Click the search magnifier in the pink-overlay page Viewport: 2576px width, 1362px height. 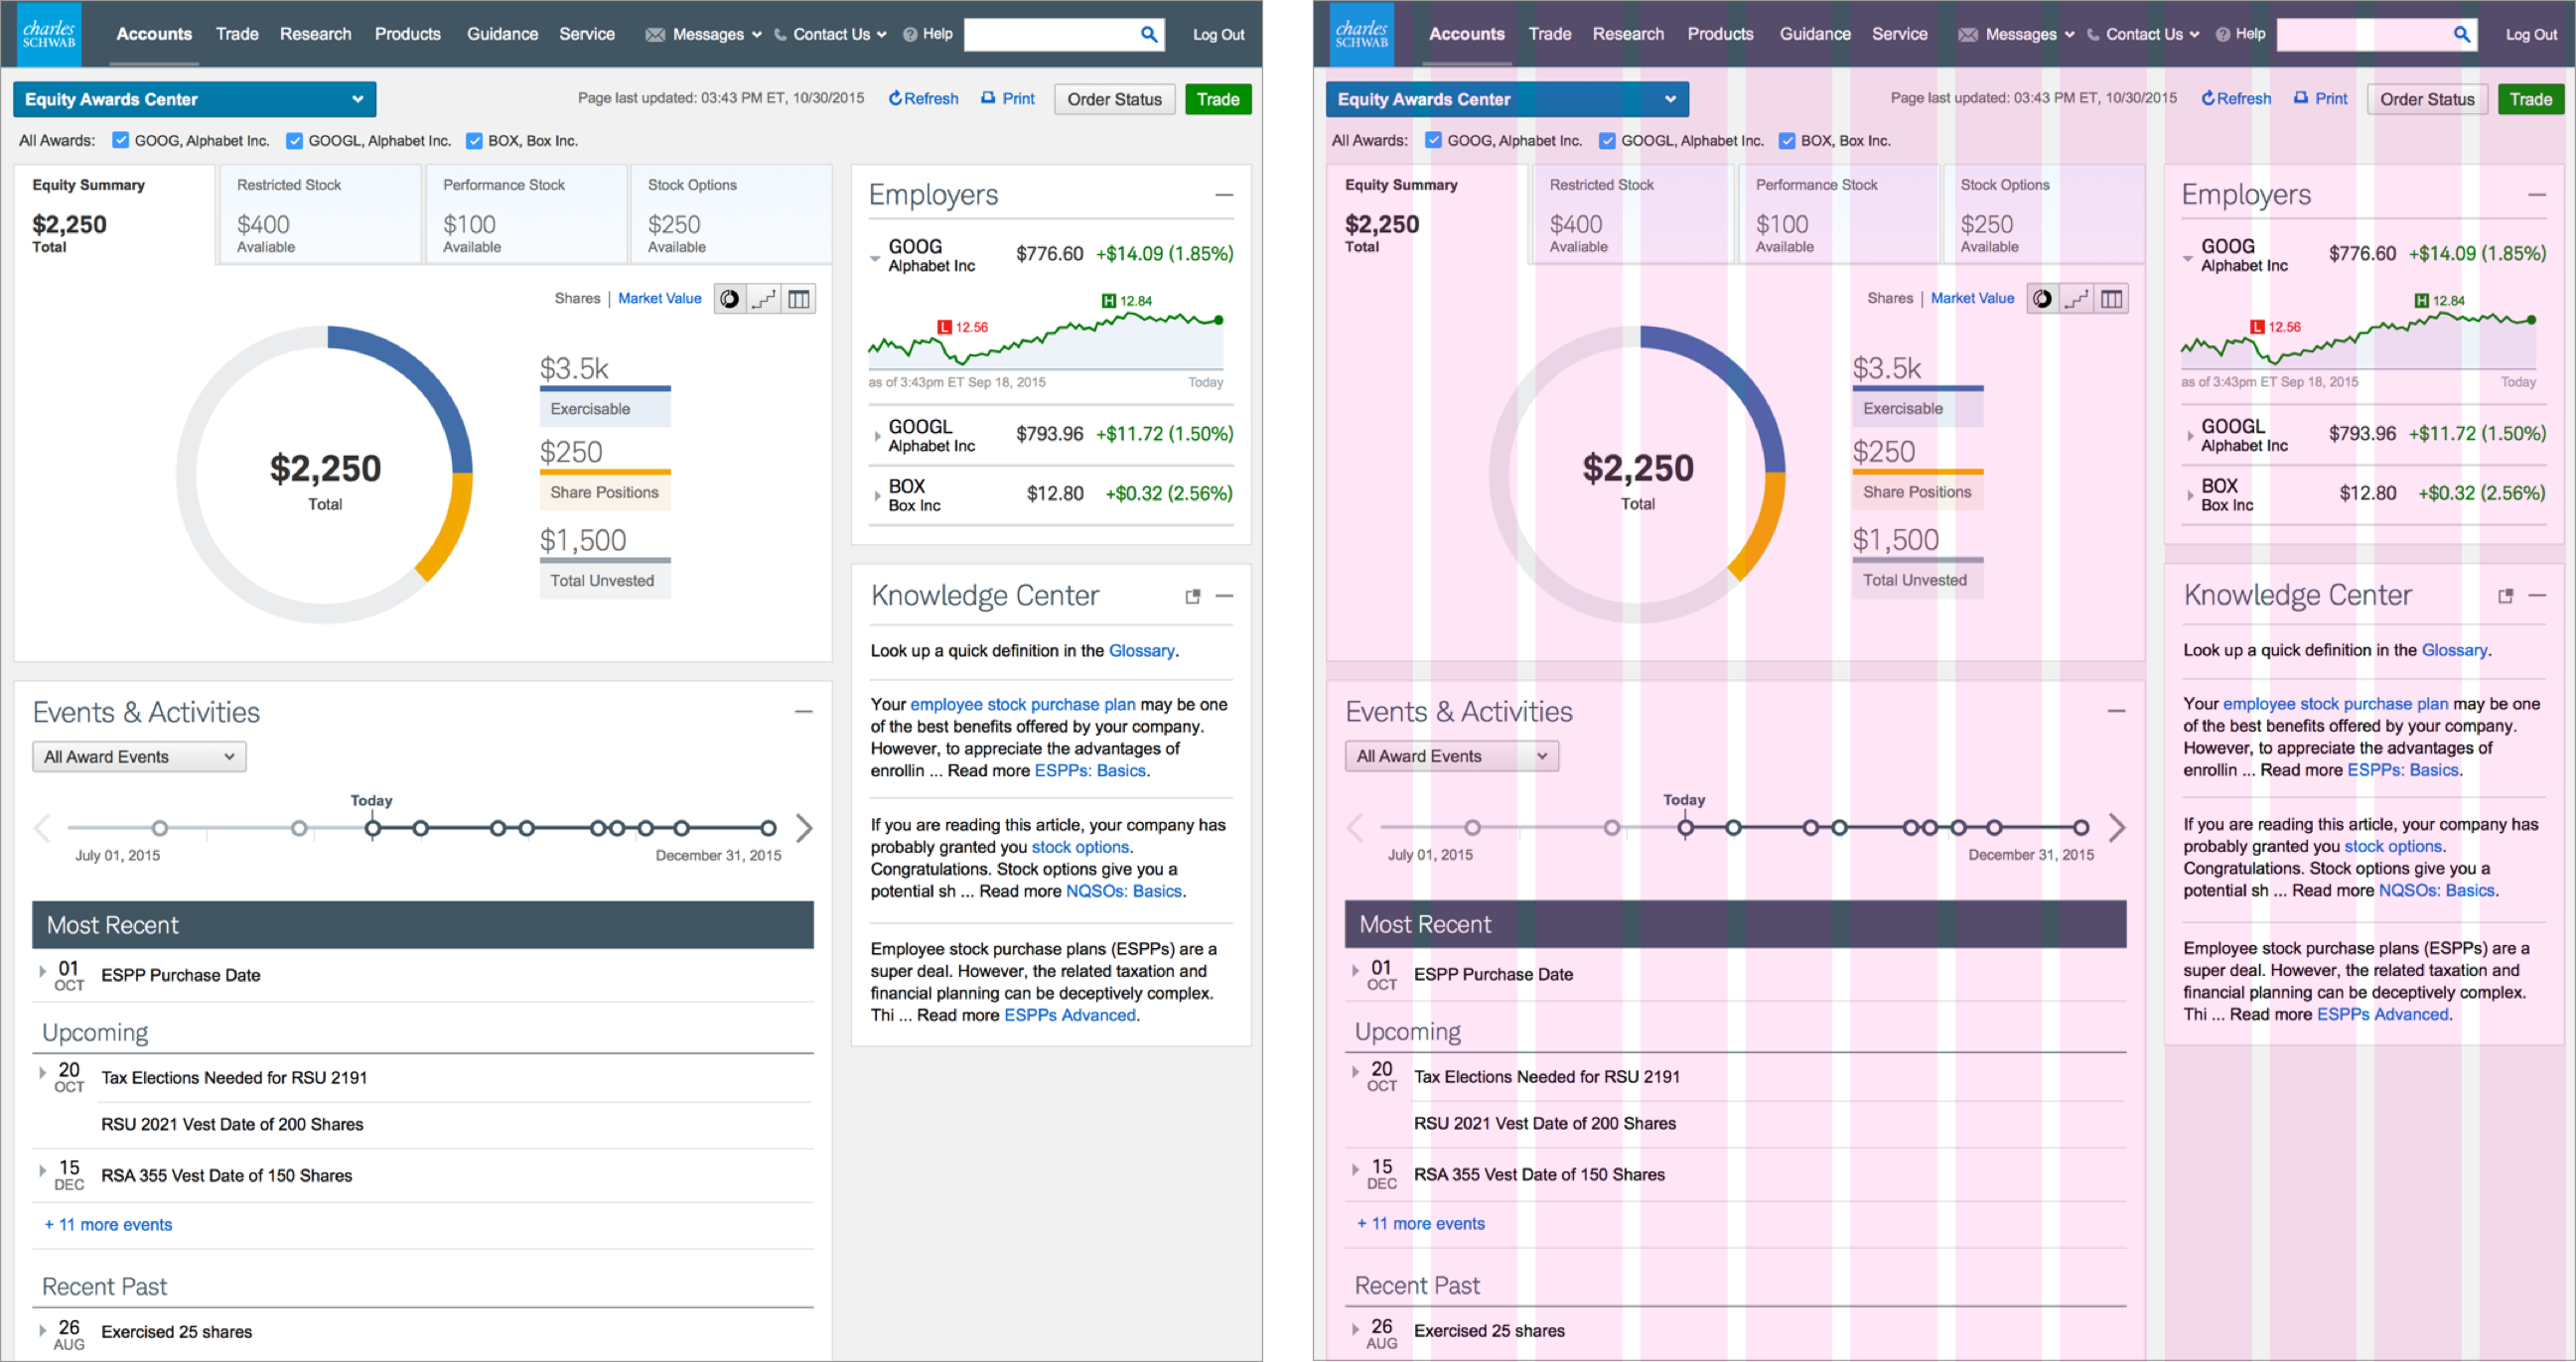pyautogui.click(x=2462, y=34)
